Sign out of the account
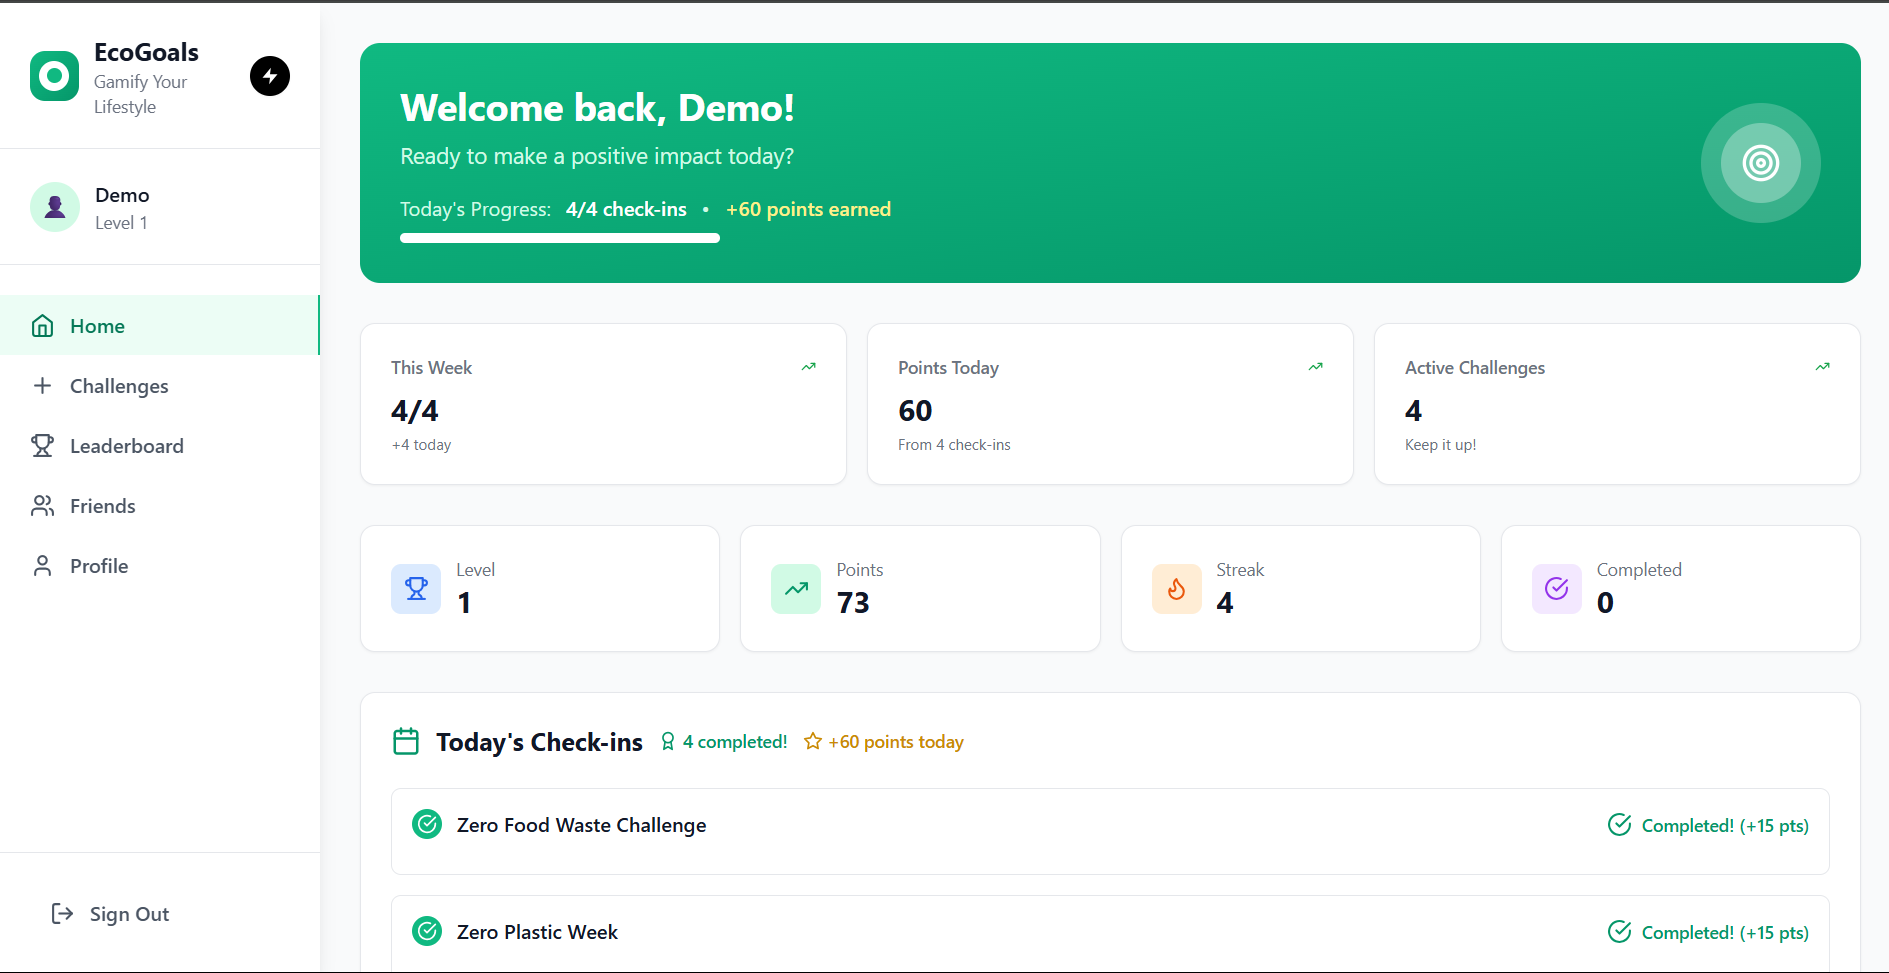 point(110,914)
